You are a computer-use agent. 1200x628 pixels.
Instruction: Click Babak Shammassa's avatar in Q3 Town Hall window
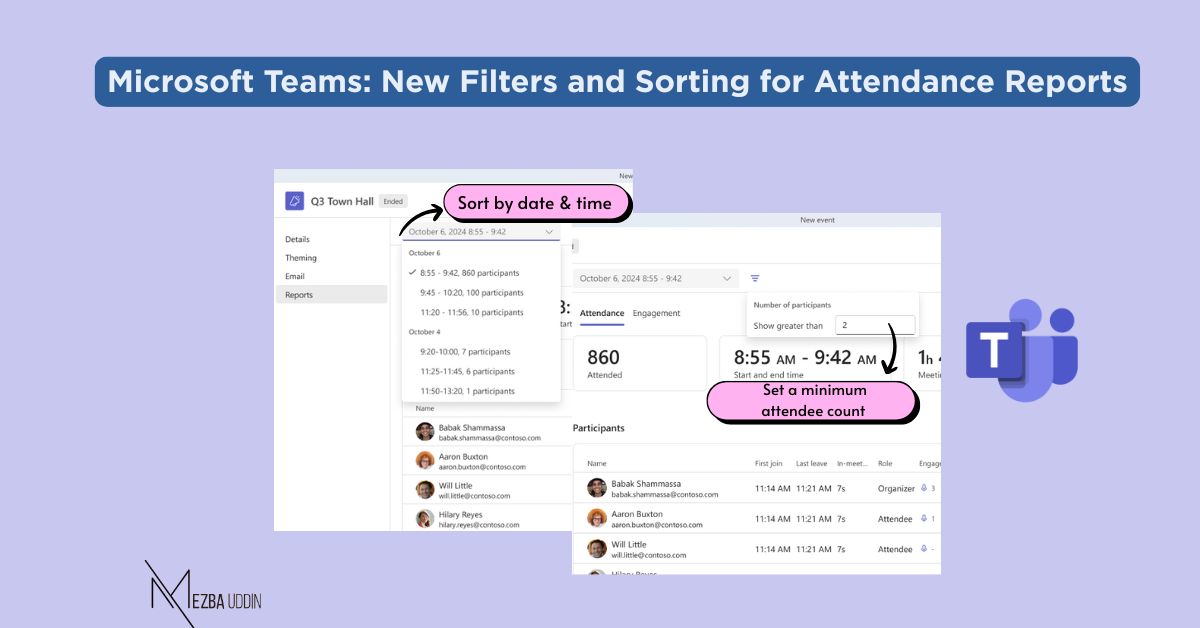pyautogui.click(x=425, y=432)
